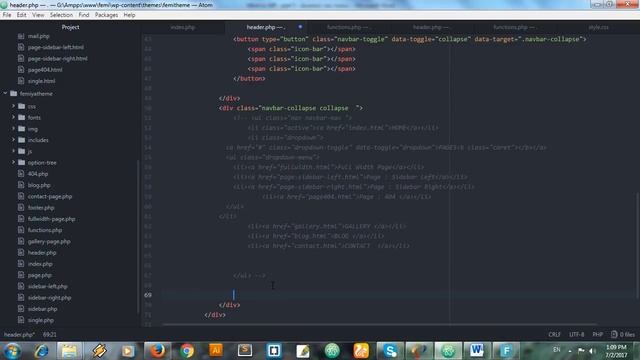The width and height of the screenshot is (640, 360).
Task: Open functions.php in the project tree
Action: pos(45,230)
